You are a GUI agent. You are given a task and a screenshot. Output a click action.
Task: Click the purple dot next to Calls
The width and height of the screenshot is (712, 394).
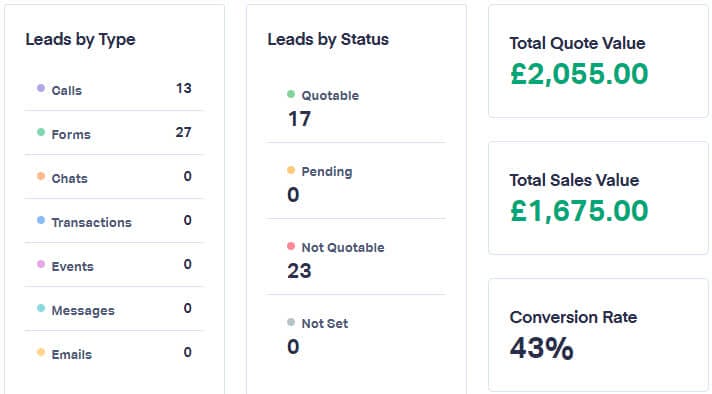pos(41,88)
